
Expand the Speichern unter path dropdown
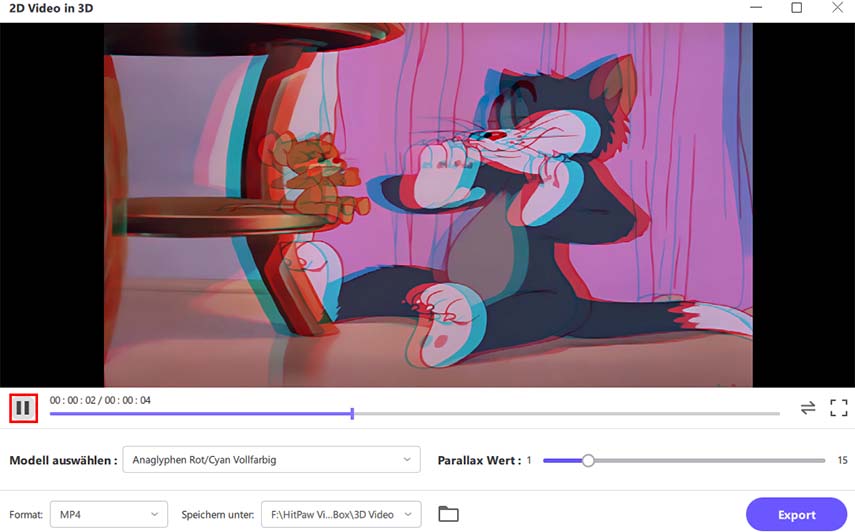coord(341,515)
